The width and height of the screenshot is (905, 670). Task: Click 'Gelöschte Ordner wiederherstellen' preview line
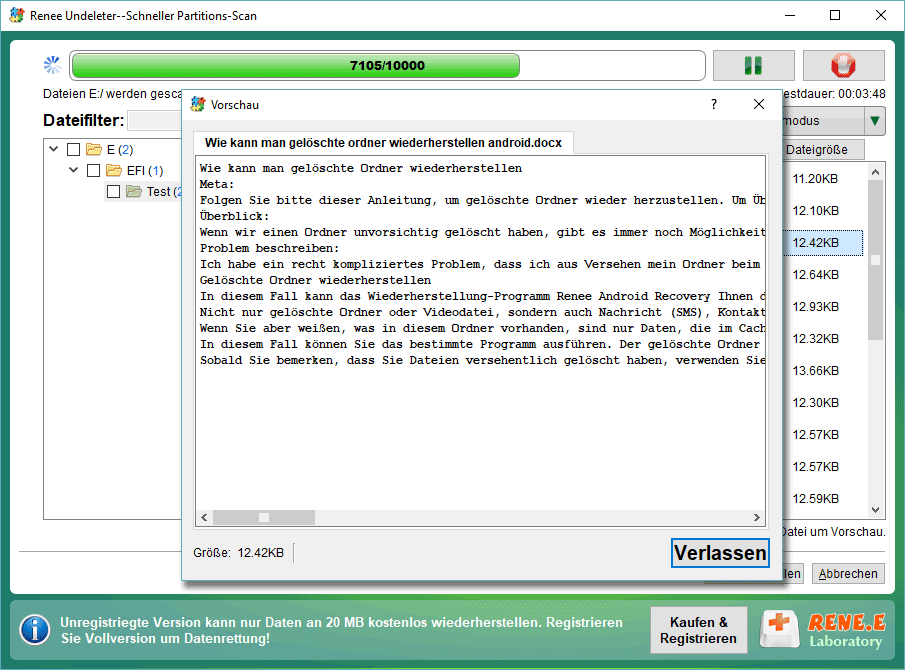coord(315,280)
